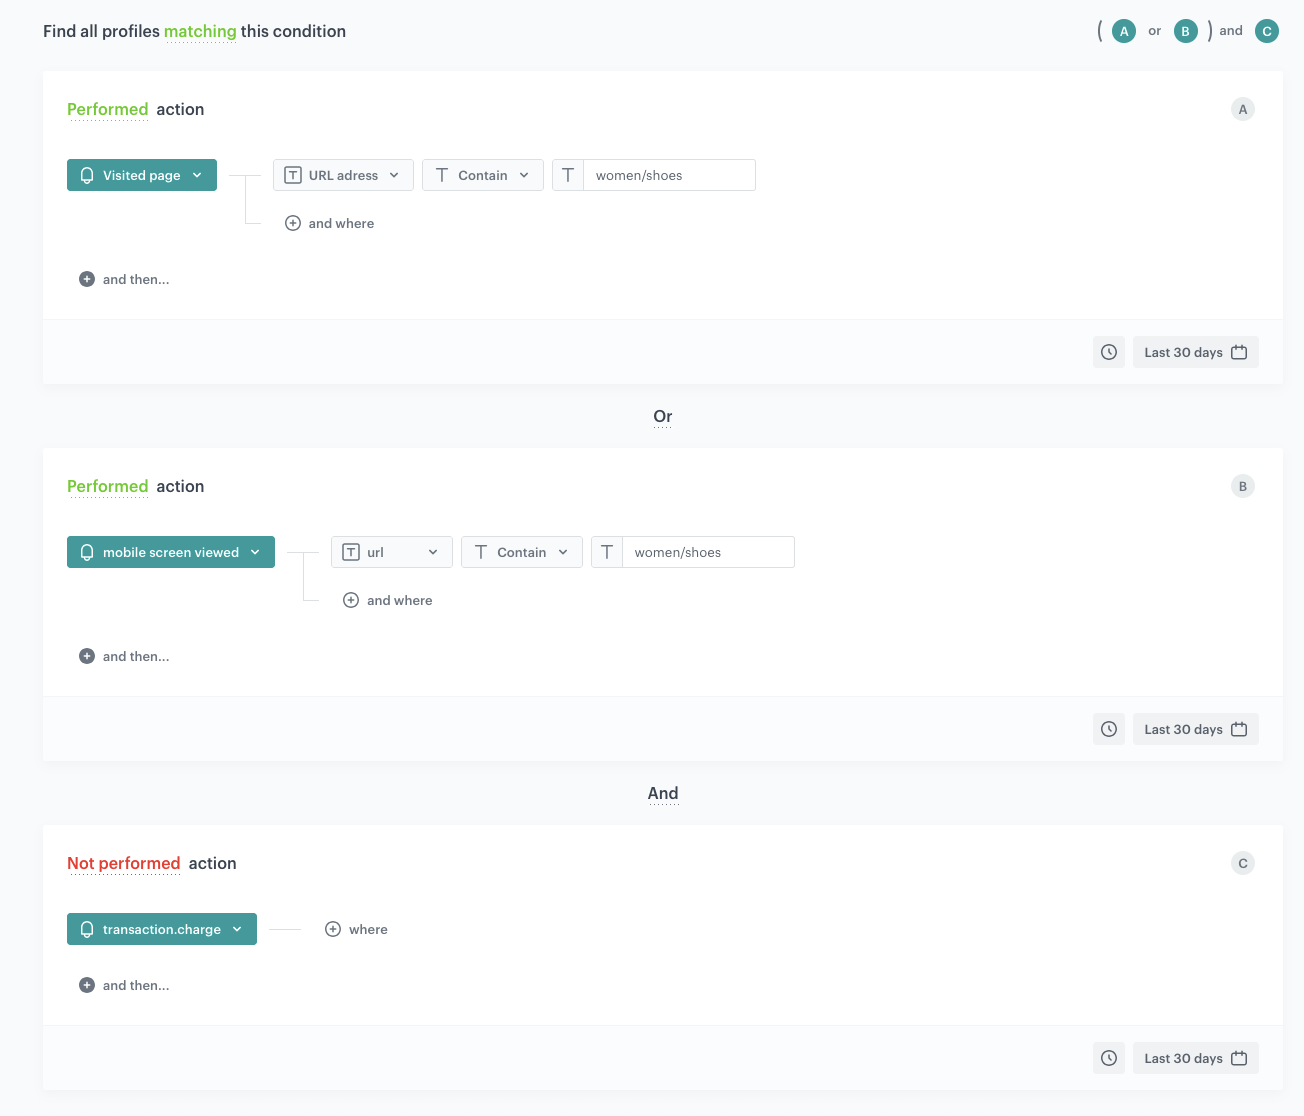Click the clock icon in condition A
Image resolution: width=1304 pixels, height=1116 pixels.
tap(1108, 351)
